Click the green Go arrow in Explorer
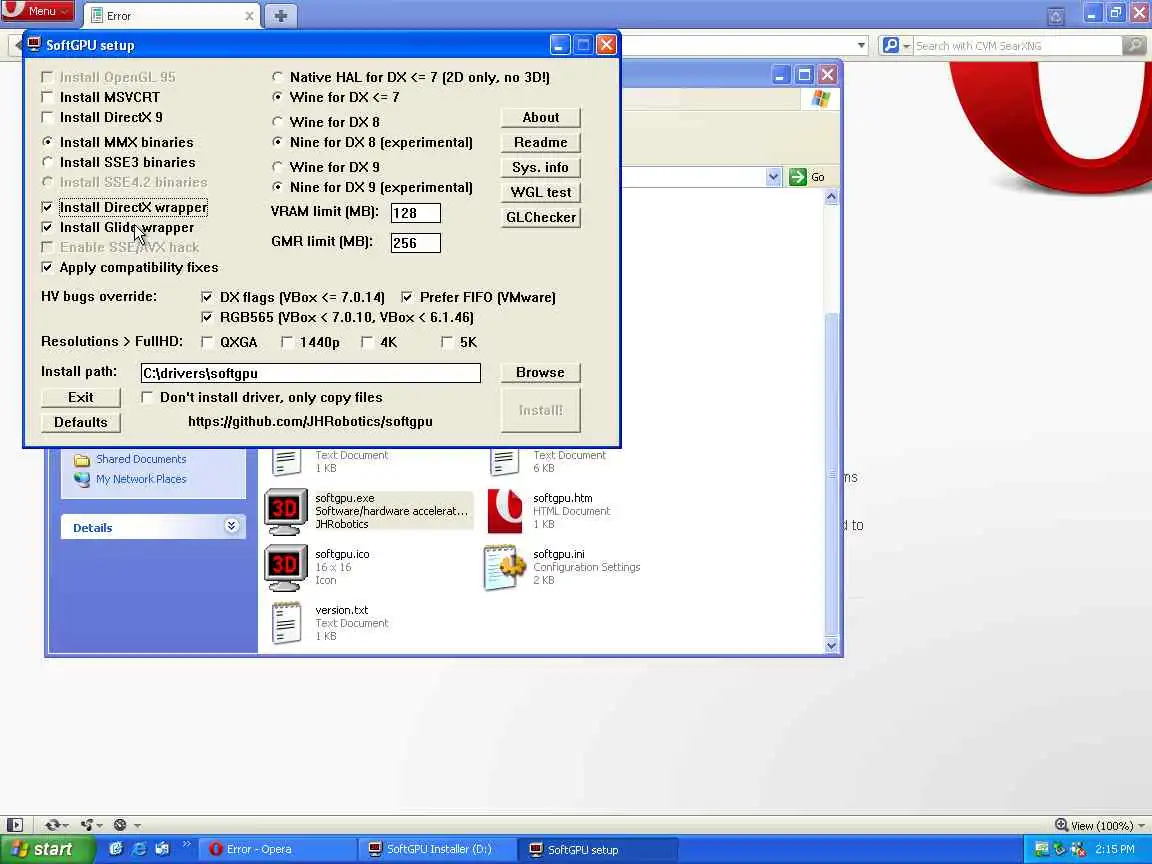The image size is (1152, 864). (798, 177)
